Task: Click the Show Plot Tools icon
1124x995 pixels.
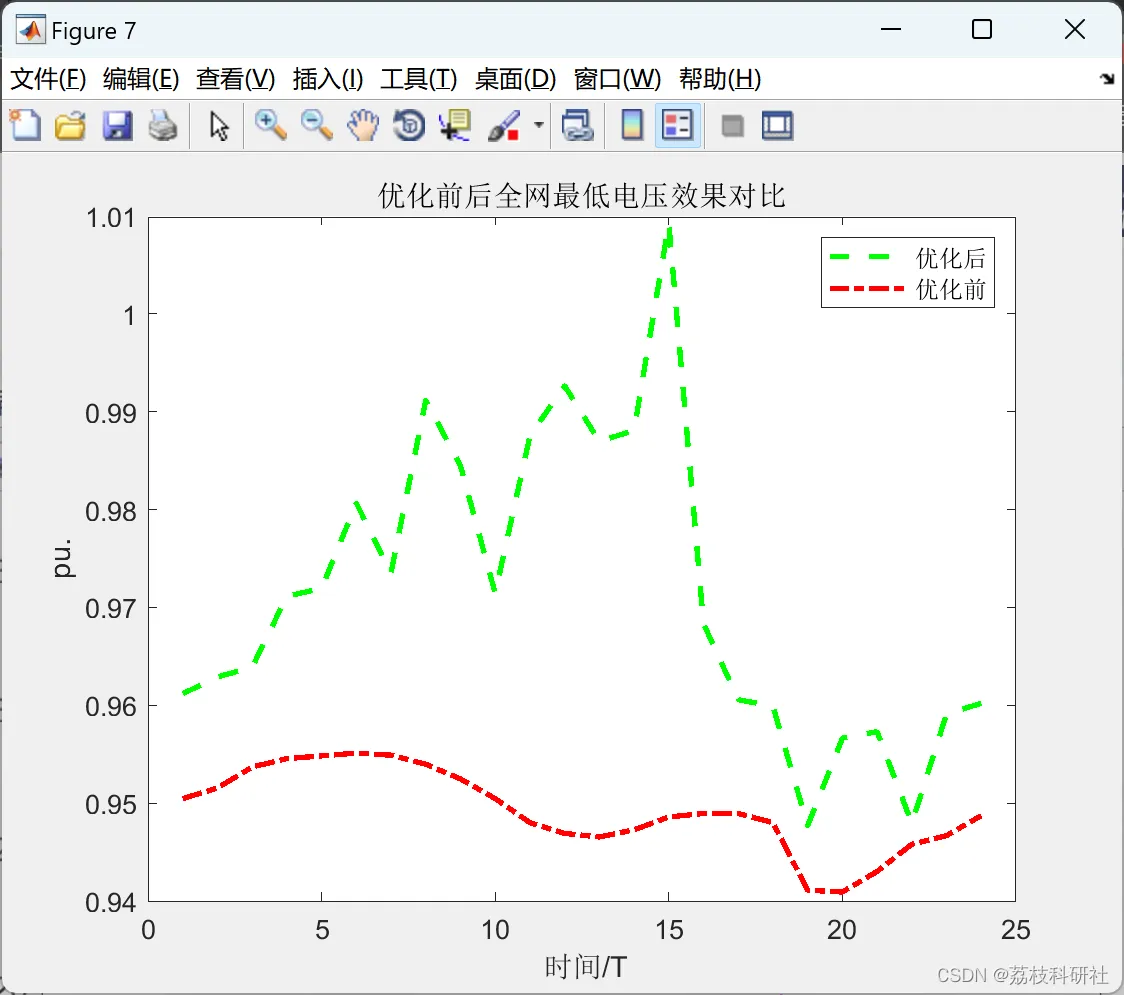Action: pos(777,125)
